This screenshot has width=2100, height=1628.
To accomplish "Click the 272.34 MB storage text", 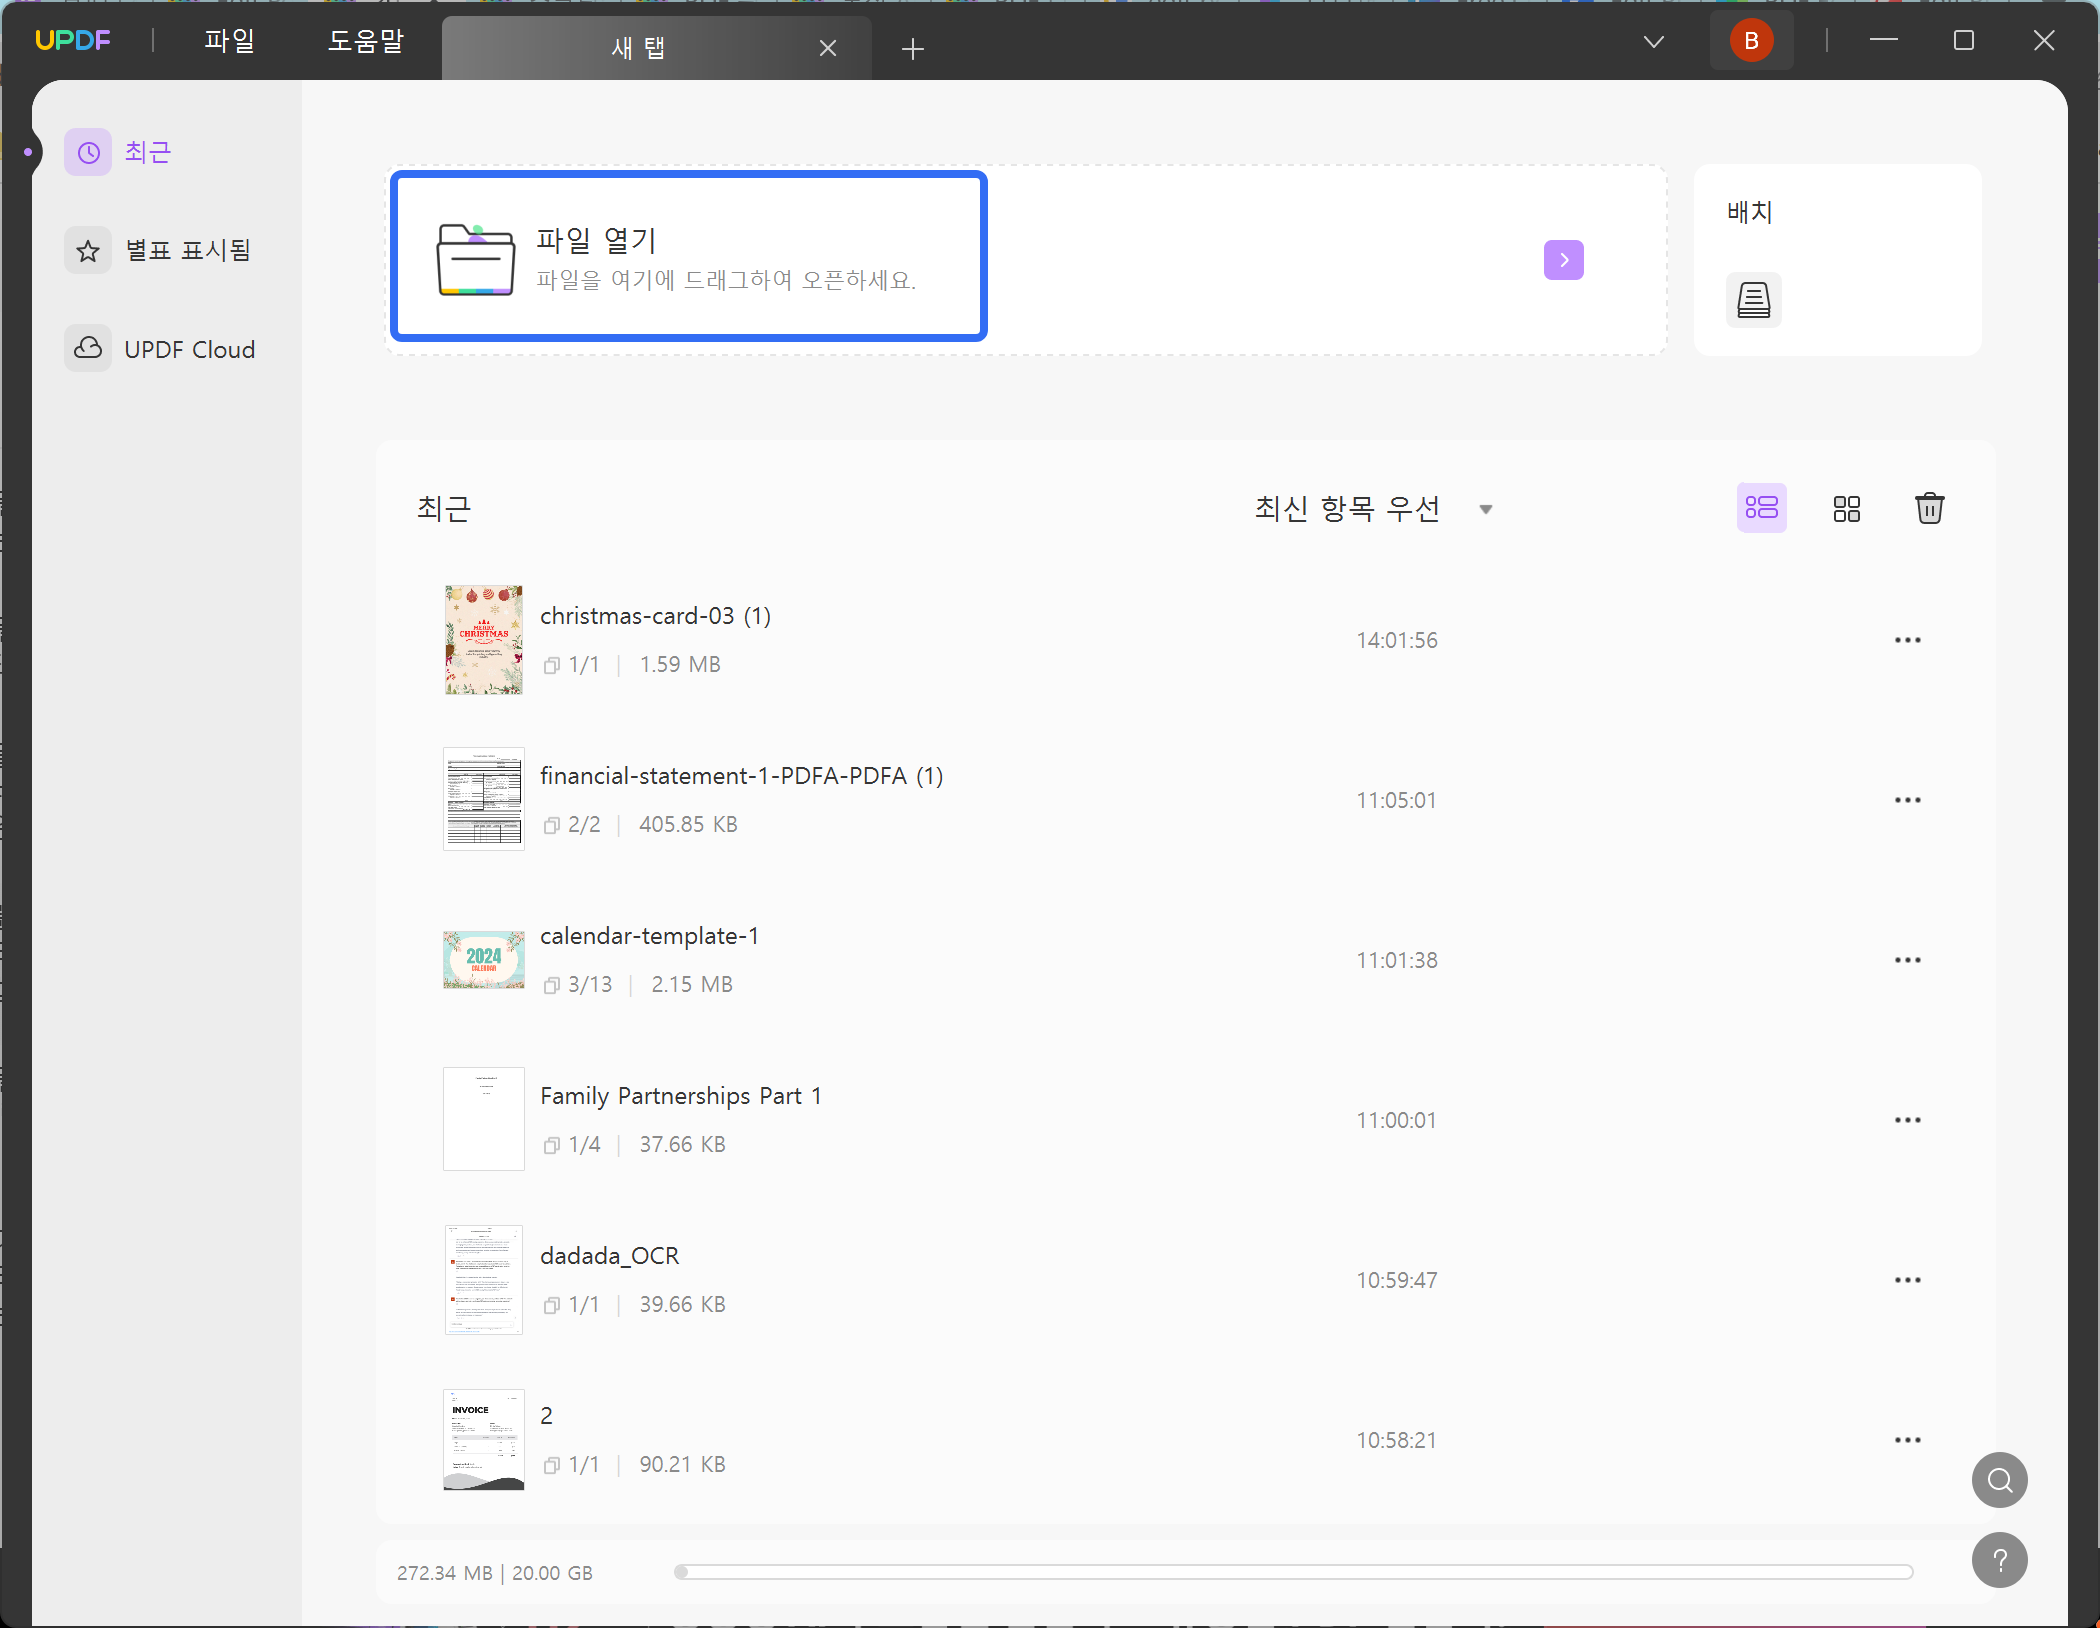I will (x=445, y=1573).
